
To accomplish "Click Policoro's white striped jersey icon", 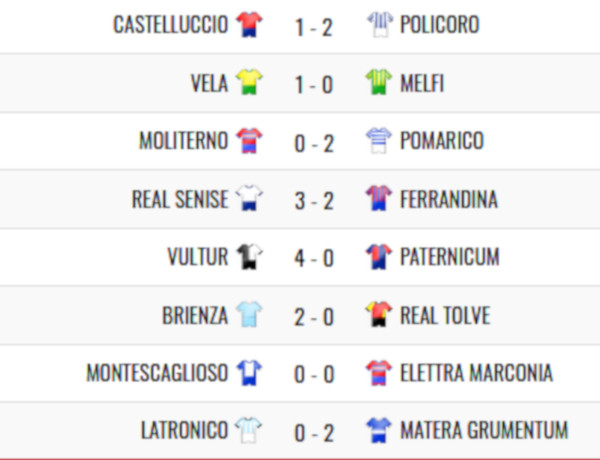I will tap(380, 24).
